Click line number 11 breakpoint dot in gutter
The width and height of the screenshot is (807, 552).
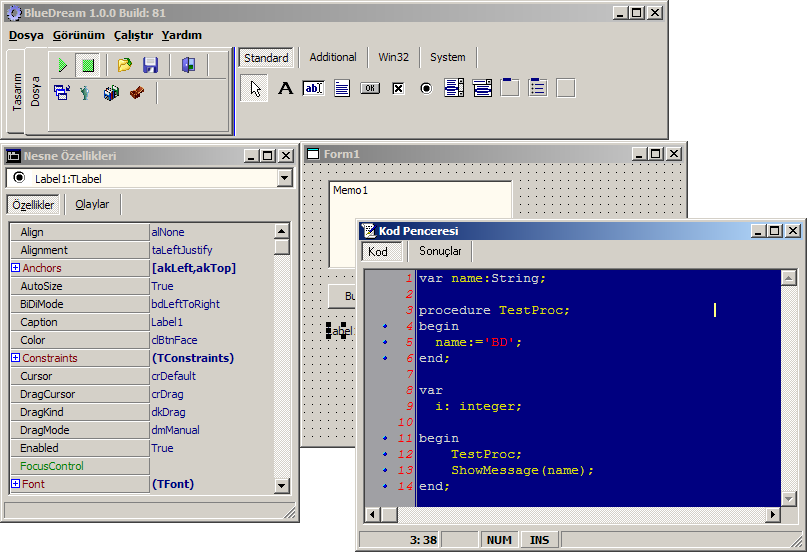coord(385,438)
